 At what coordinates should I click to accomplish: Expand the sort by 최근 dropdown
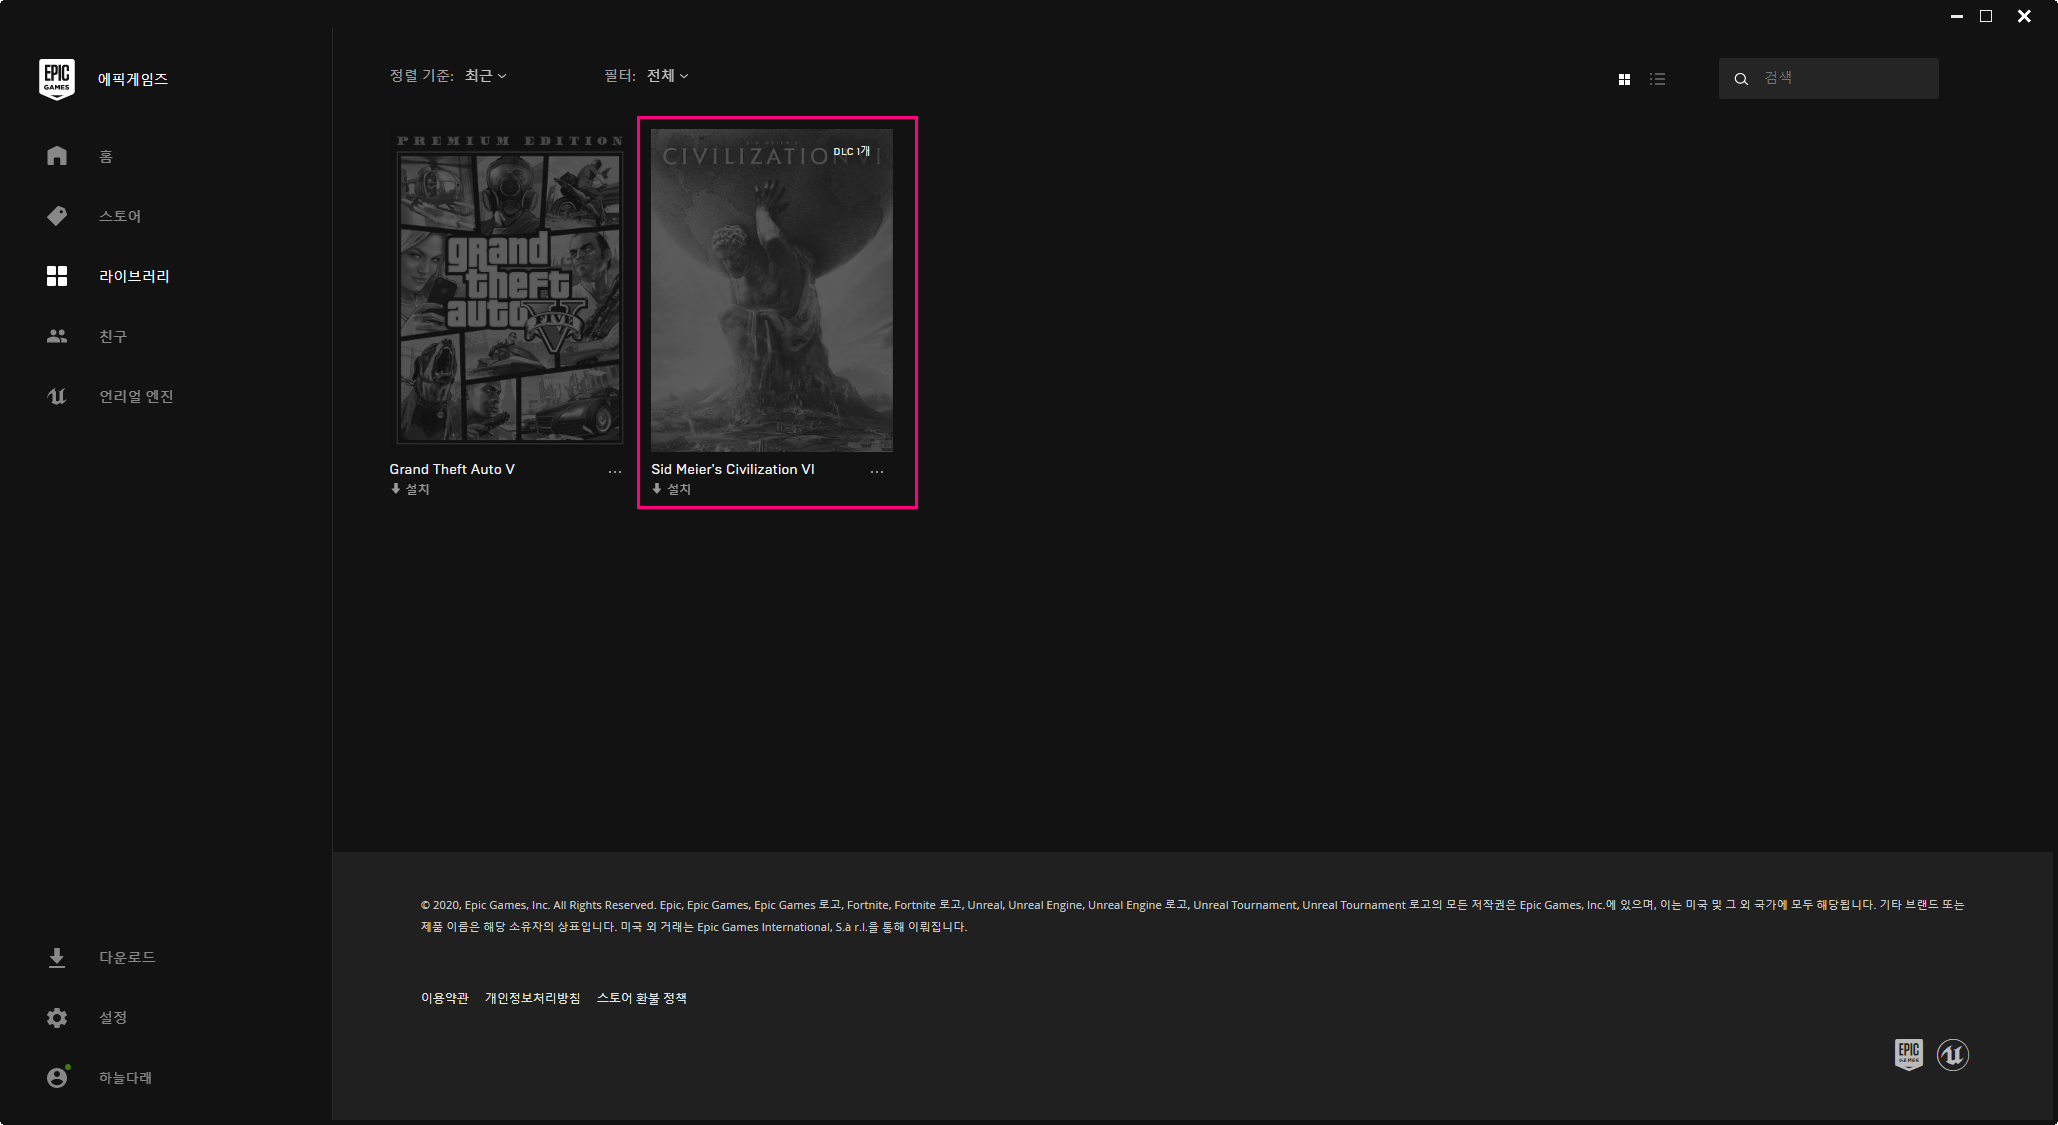486,76
